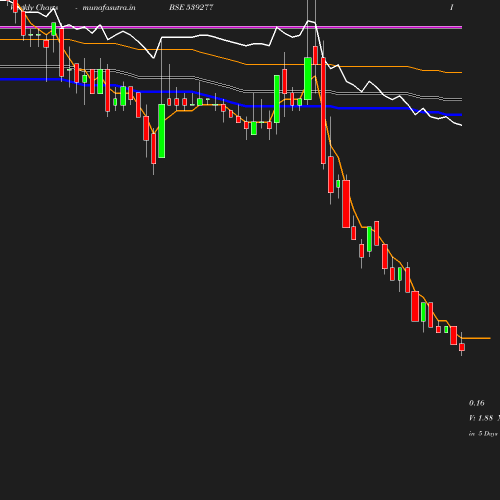Click the '0.16' price value

point(477,403)
